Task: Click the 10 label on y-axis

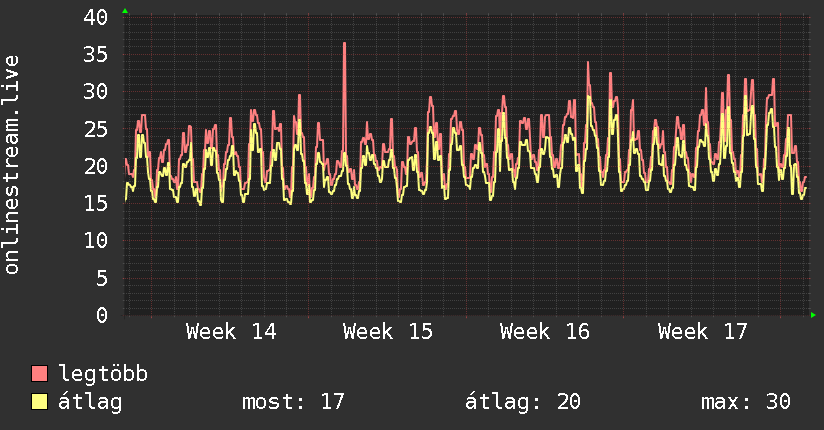Action: click(96, 241)
